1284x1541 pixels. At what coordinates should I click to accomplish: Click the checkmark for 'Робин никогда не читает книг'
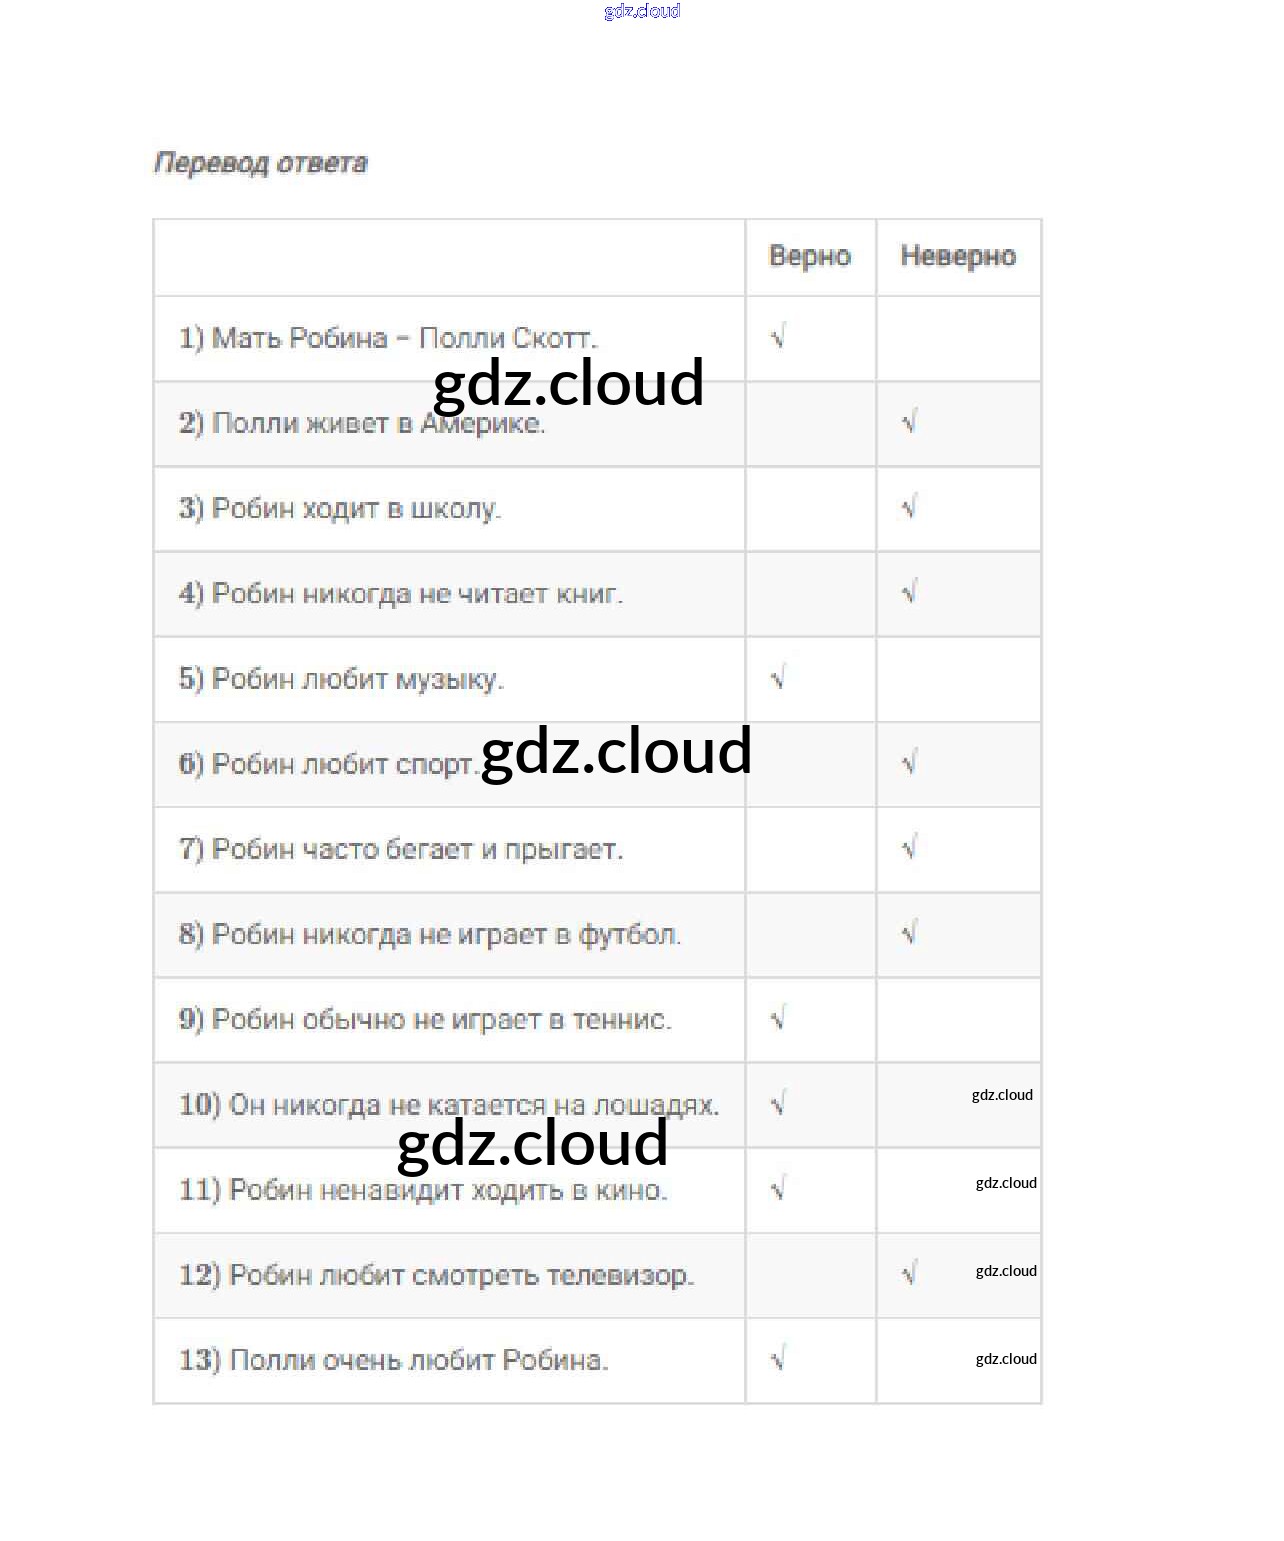(x=908, y=592)
